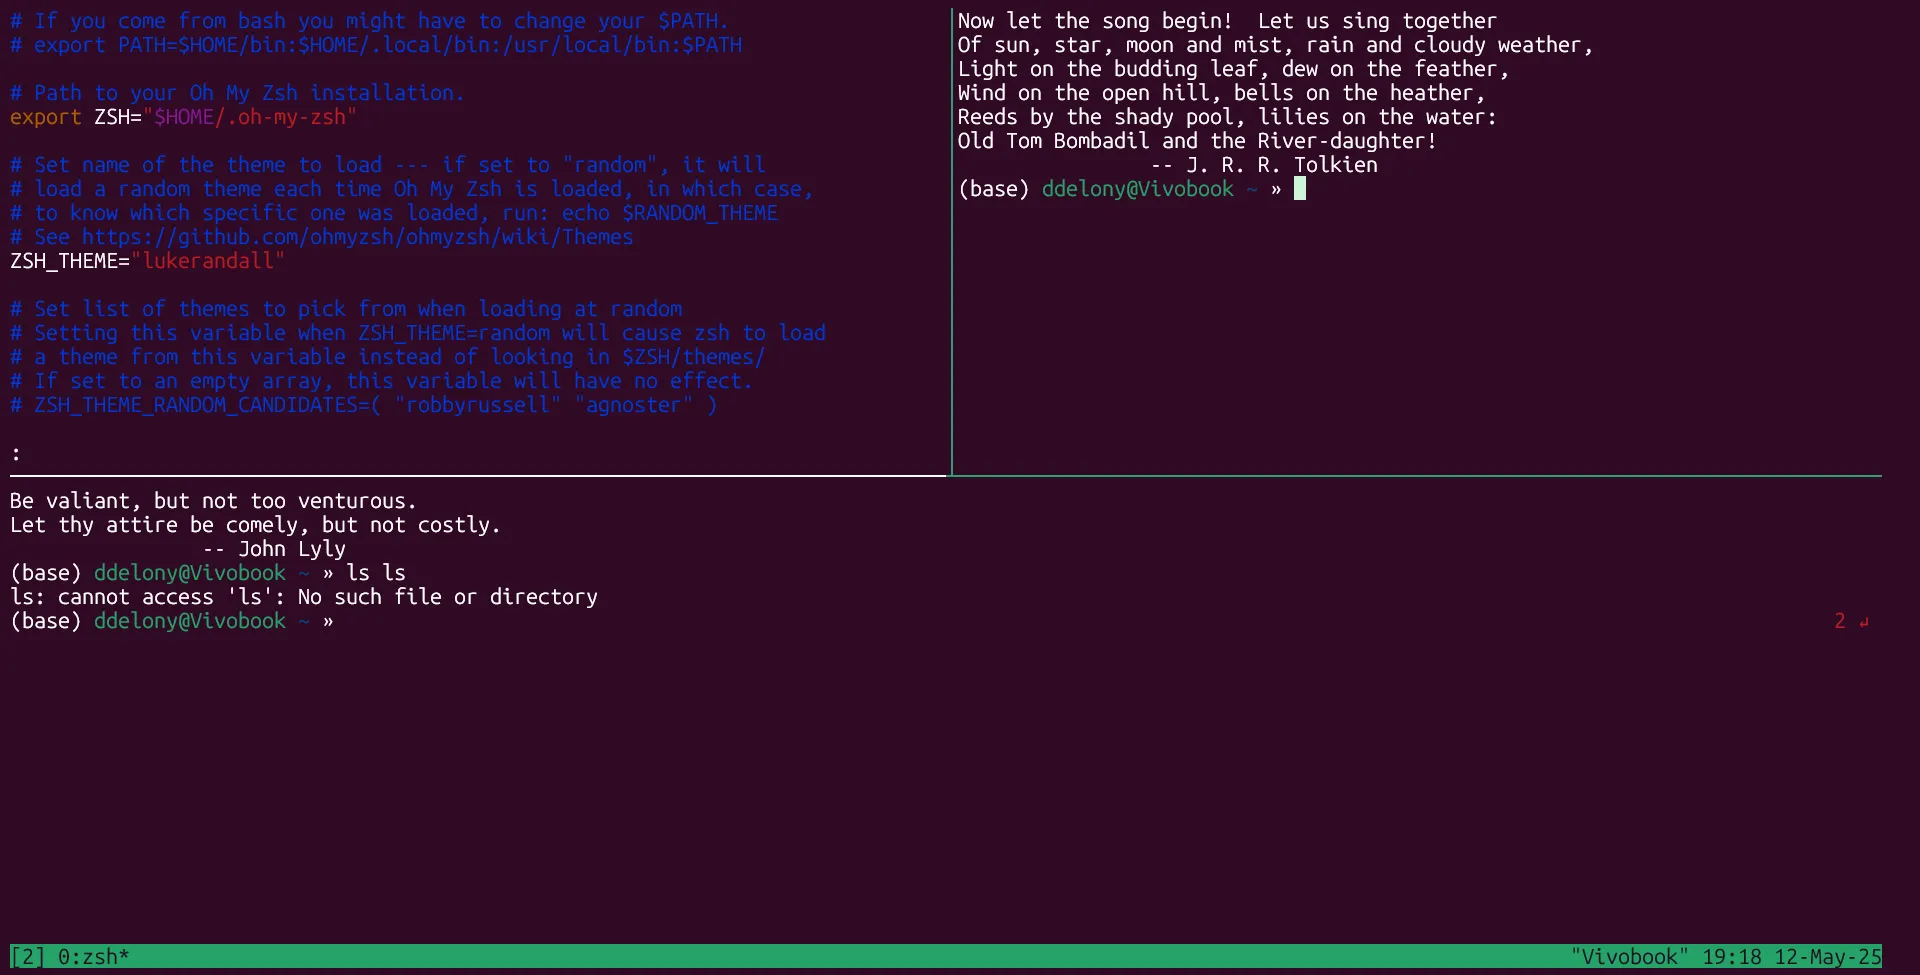This screenshot has width=1920, height=975.
Task: Click the failed "ls ls" command text
Action: click(x=377, y=572)
